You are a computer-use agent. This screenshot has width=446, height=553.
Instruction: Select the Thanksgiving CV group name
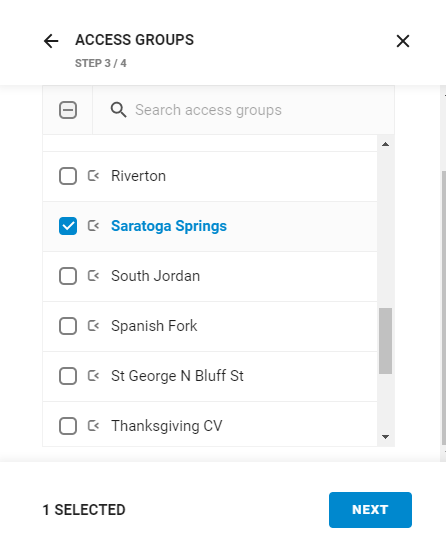point(167,426)
